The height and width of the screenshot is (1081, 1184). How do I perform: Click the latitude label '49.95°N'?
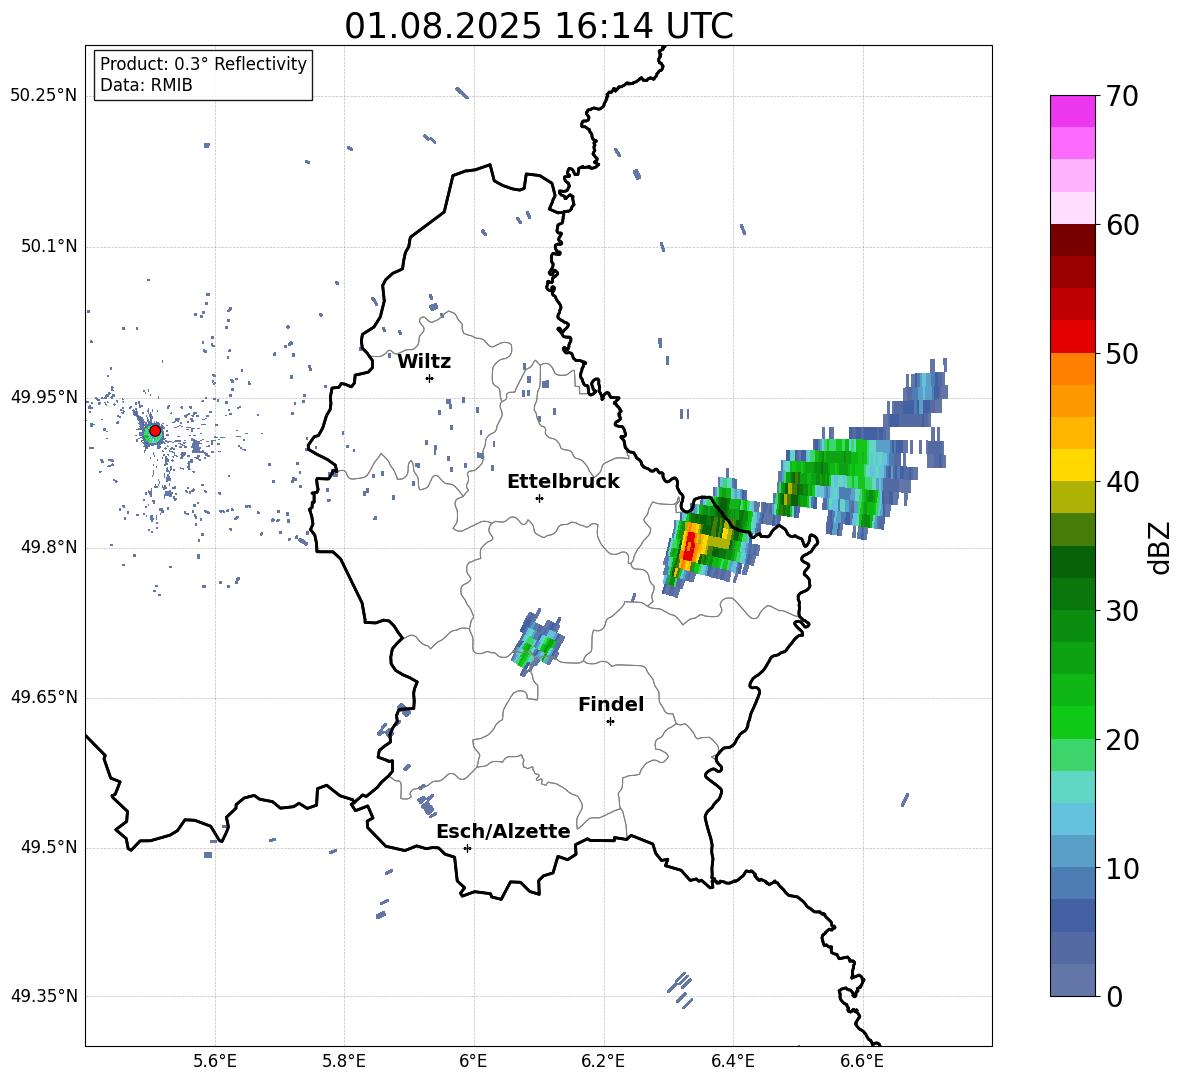(44, 397)
